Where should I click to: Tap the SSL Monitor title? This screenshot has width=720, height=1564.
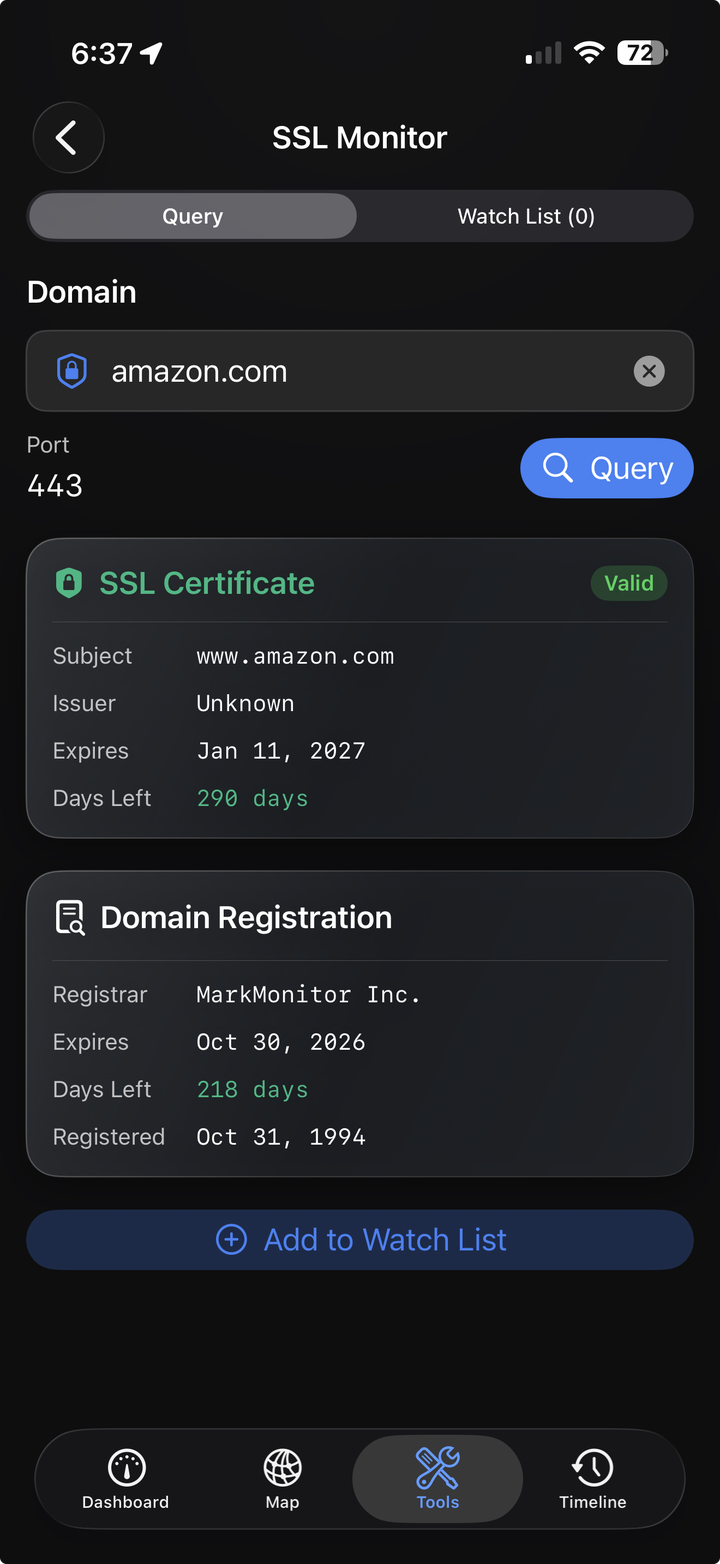(360, 138)
